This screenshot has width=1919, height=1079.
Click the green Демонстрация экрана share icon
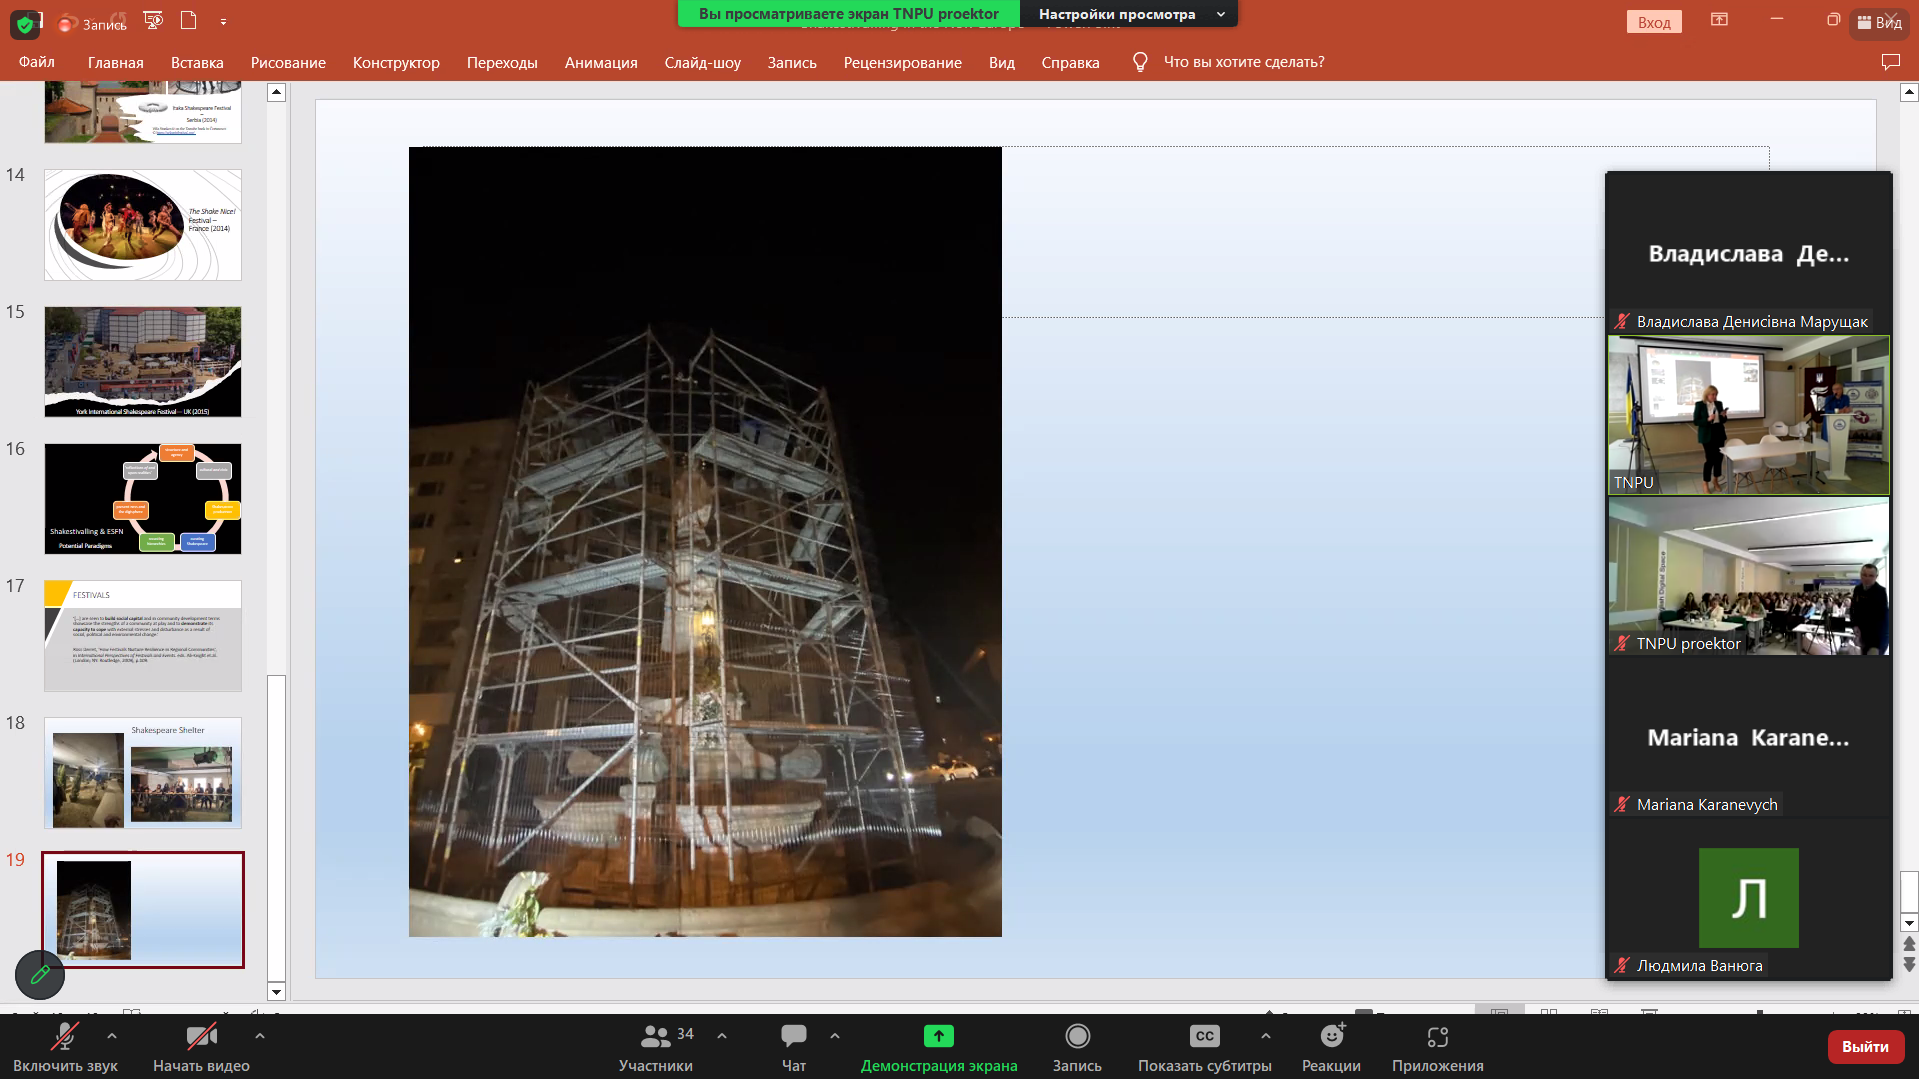pyautogui.click(x=938, y=1036)
